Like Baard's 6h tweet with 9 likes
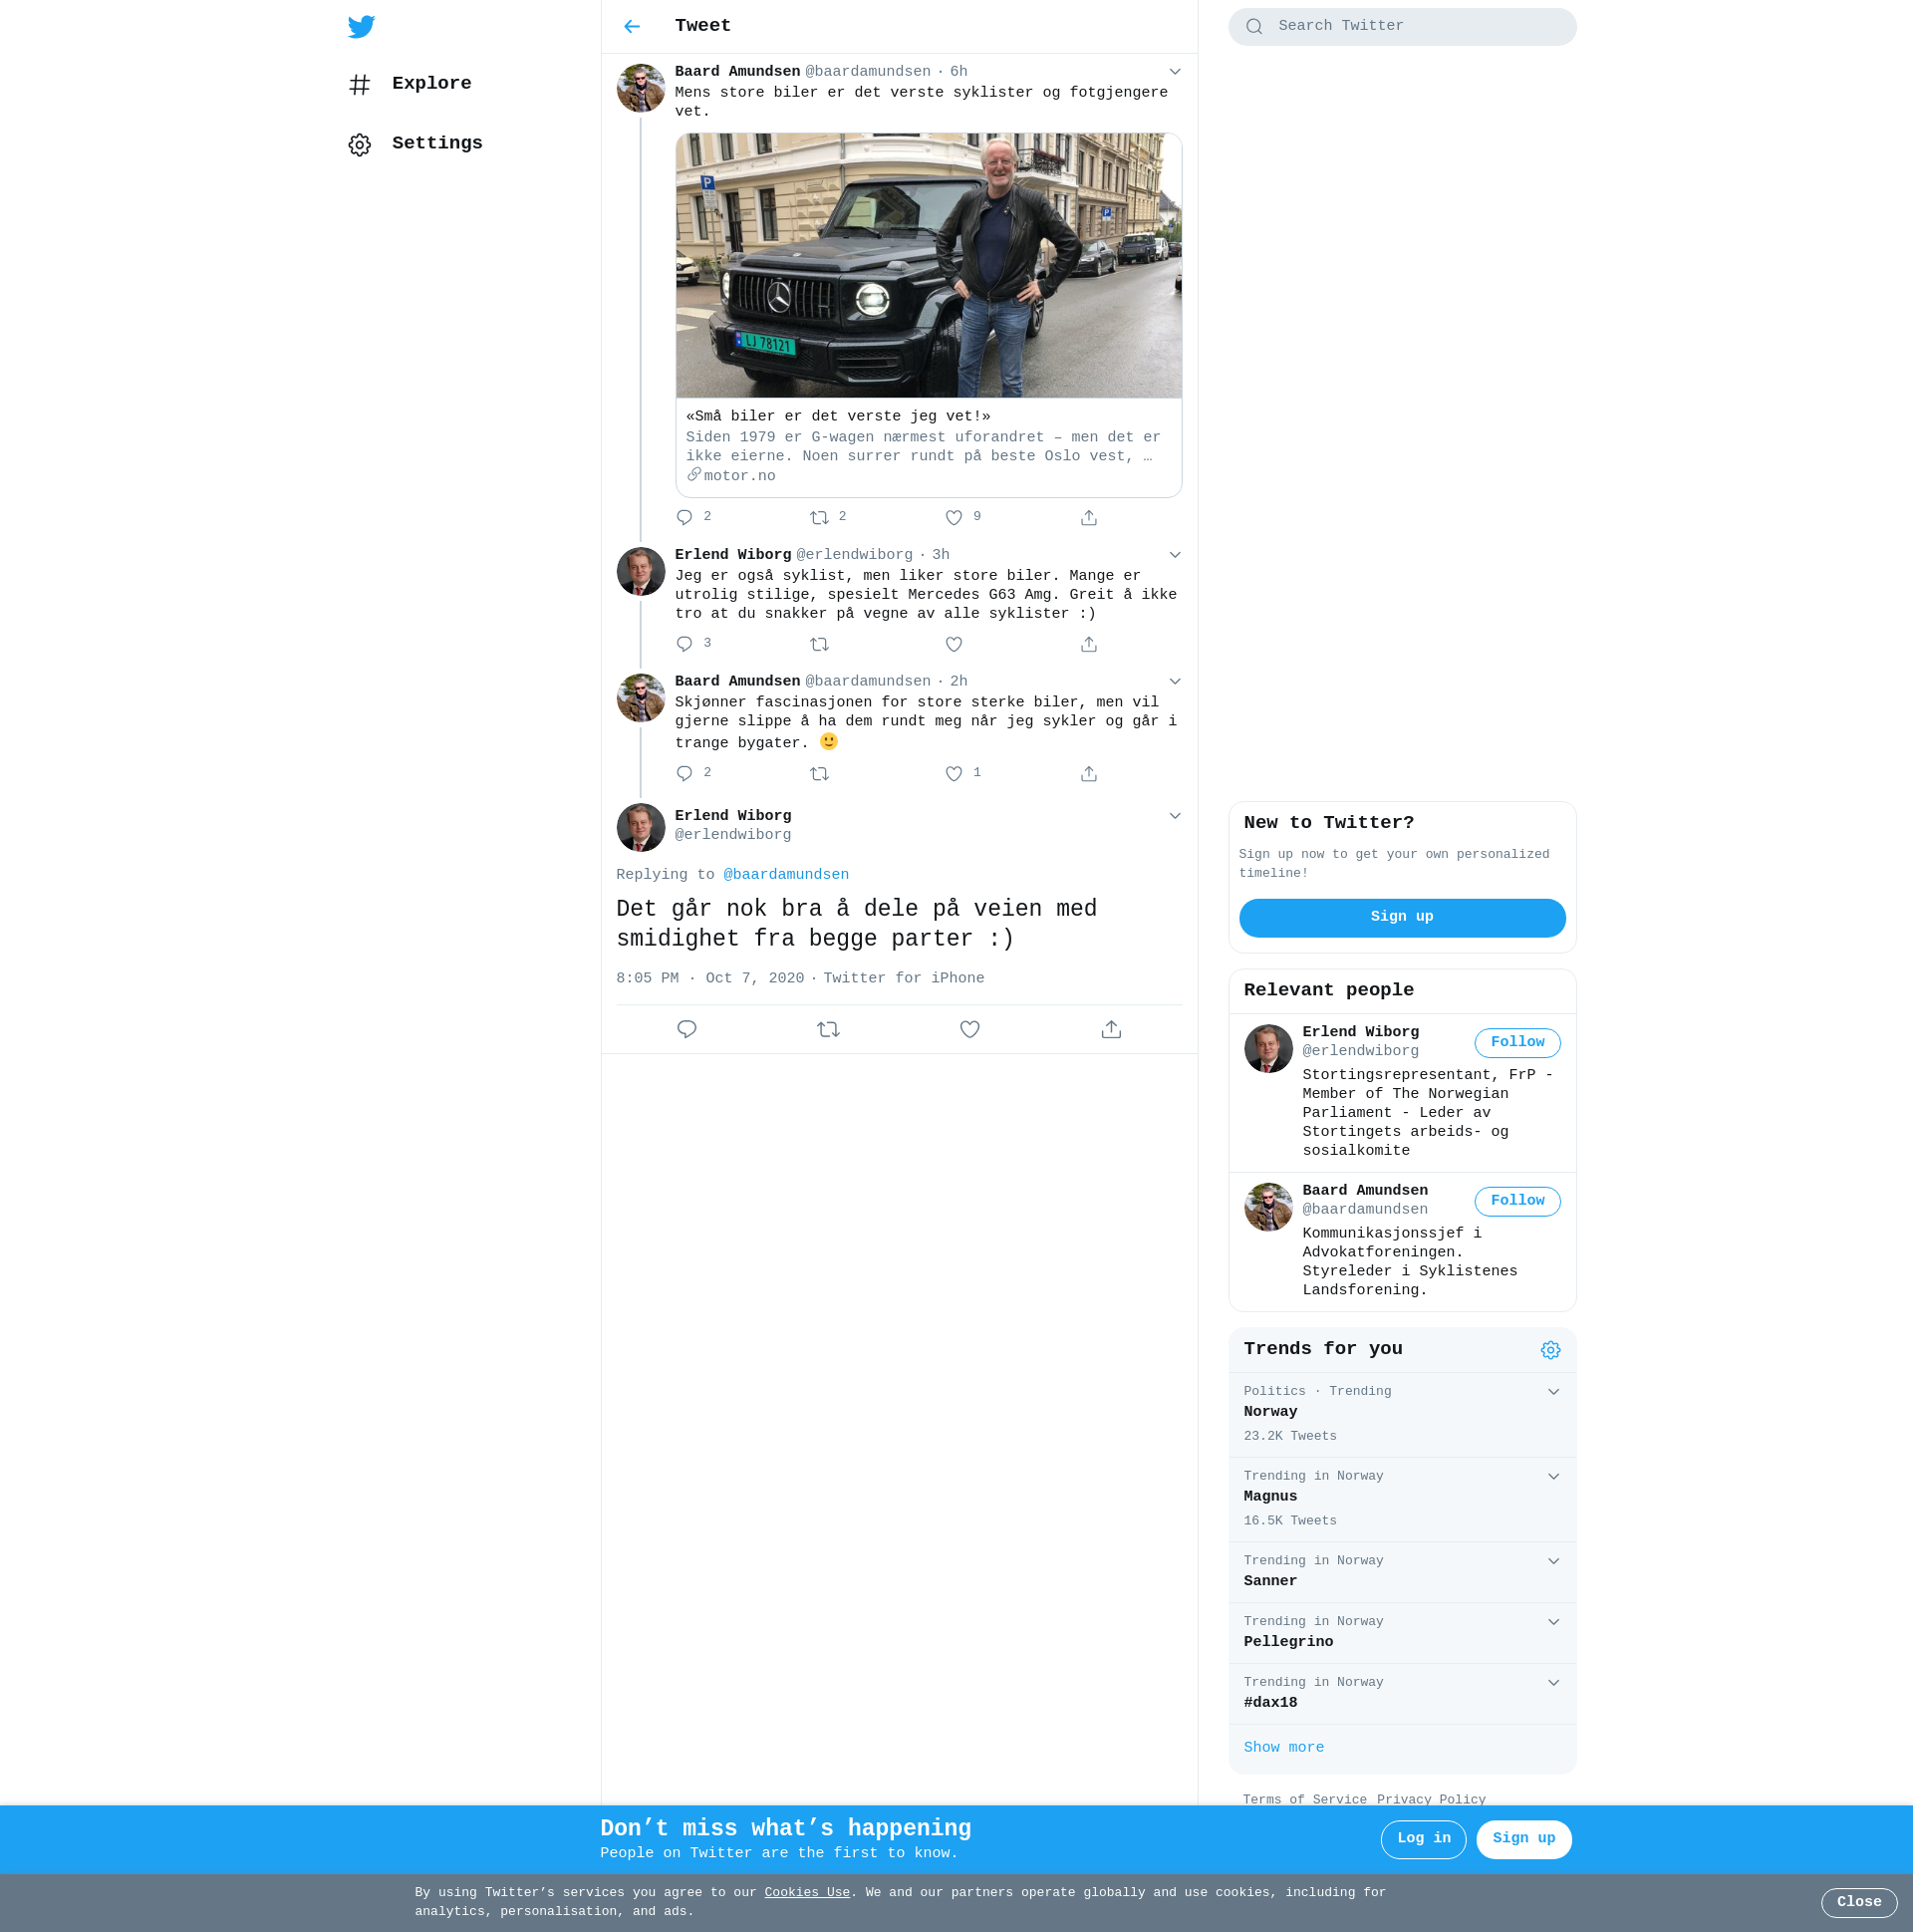Image resolution: width=1913 pixels, height=1932 pixels. 954,517
